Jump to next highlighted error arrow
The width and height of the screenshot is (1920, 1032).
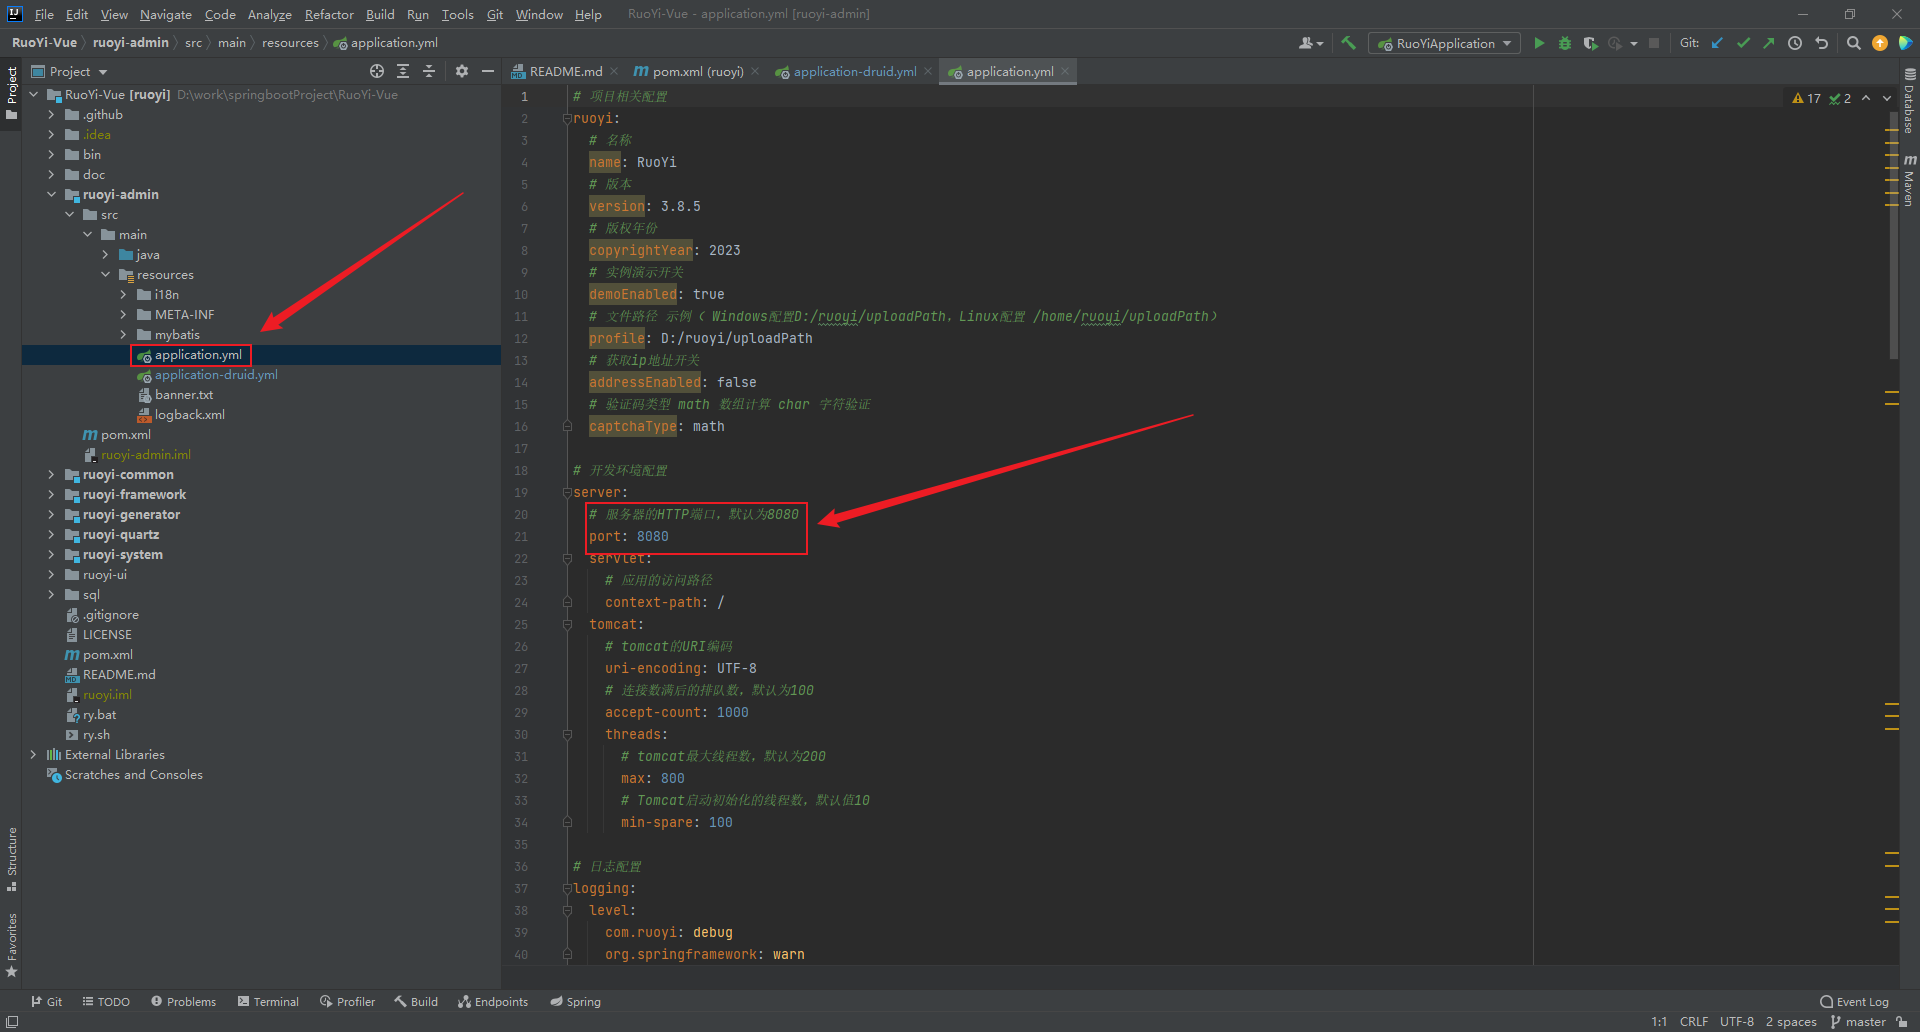[1887, 98]
